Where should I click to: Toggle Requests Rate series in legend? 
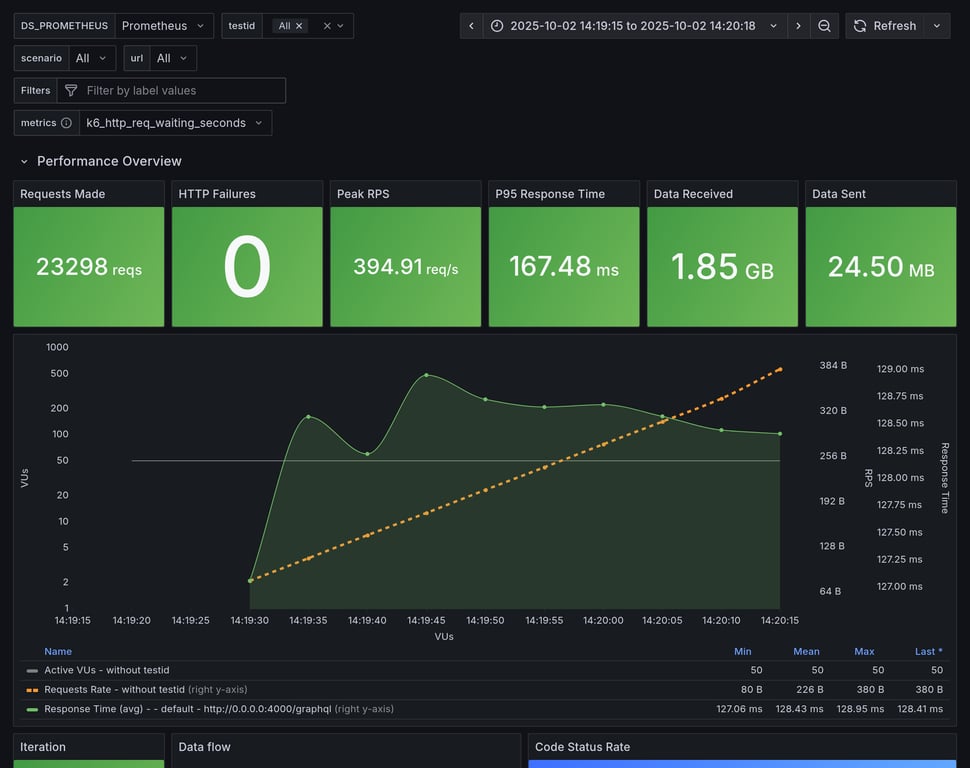pos(114,689)
